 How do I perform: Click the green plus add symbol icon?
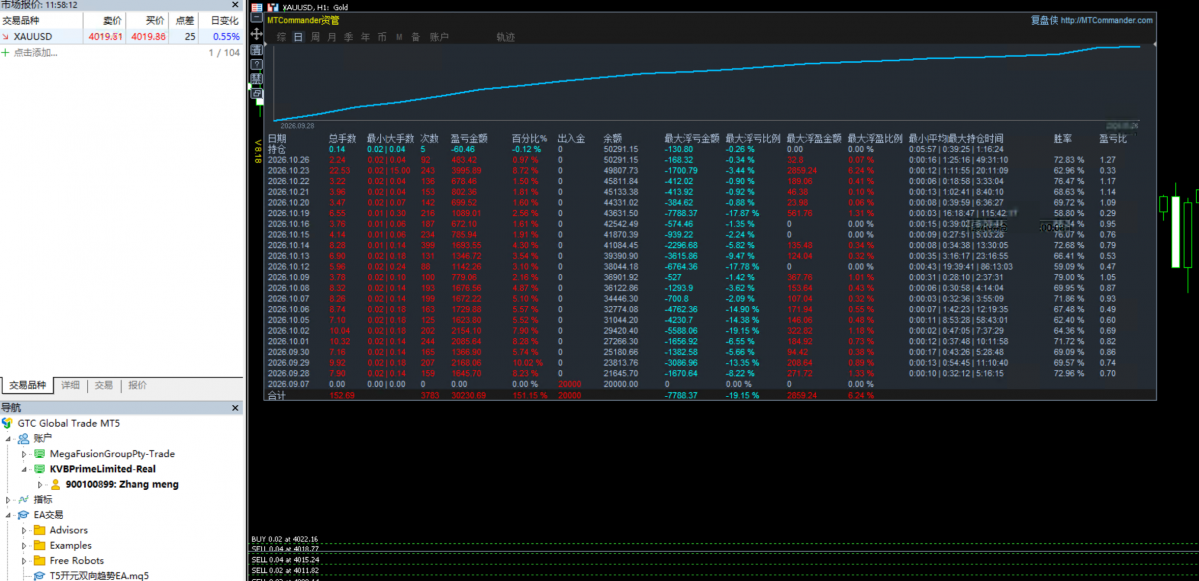point(5,53)
